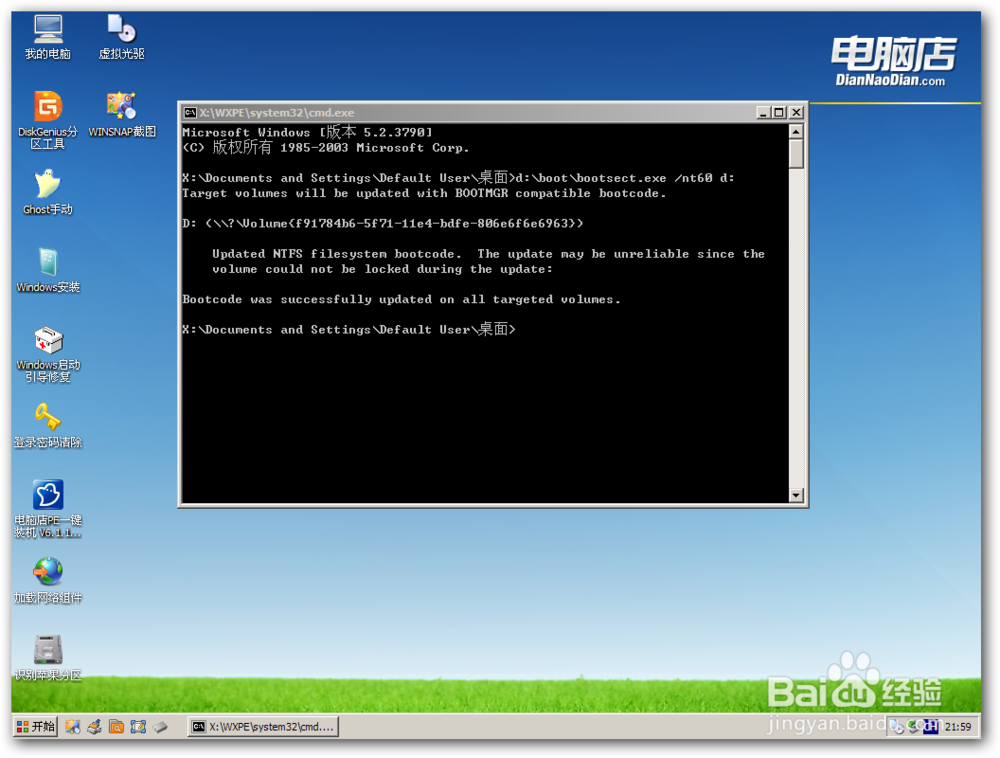Click the cmd window title bar icon

(x=190, y=113)
